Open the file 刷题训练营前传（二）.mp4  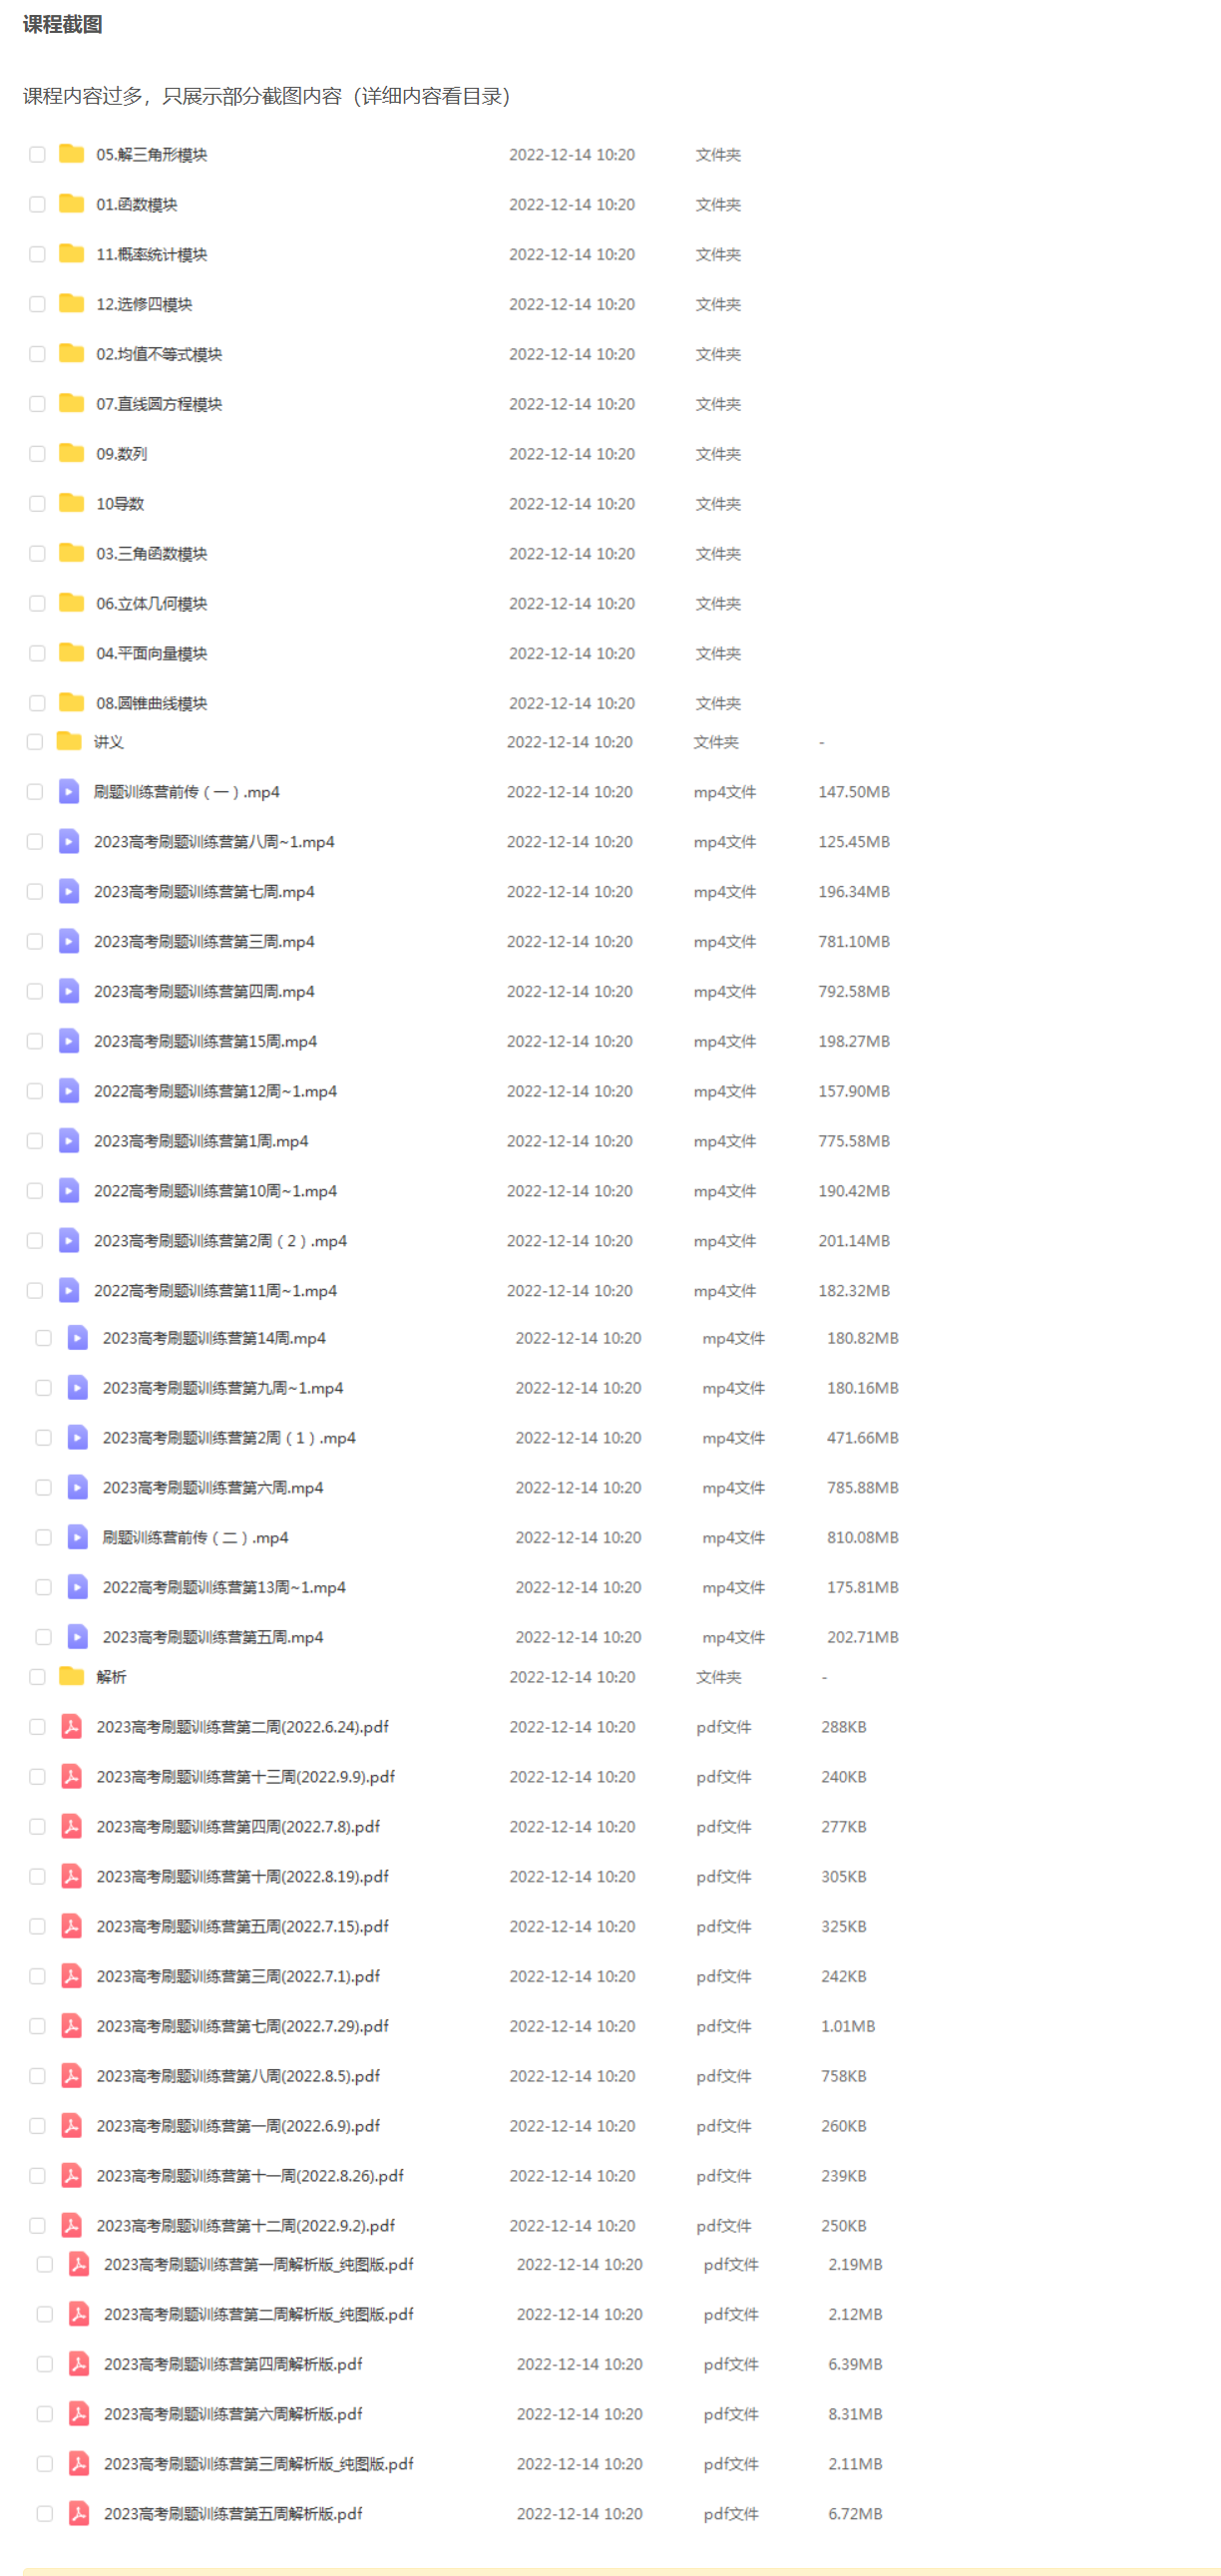(x=195, y=1537)
